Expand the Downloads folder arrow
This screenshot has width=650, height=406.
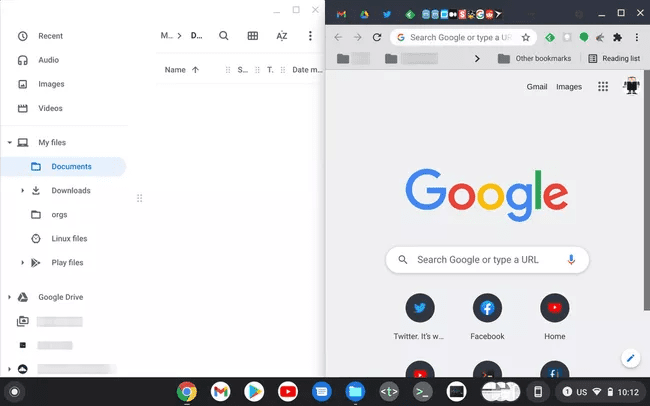22,190
